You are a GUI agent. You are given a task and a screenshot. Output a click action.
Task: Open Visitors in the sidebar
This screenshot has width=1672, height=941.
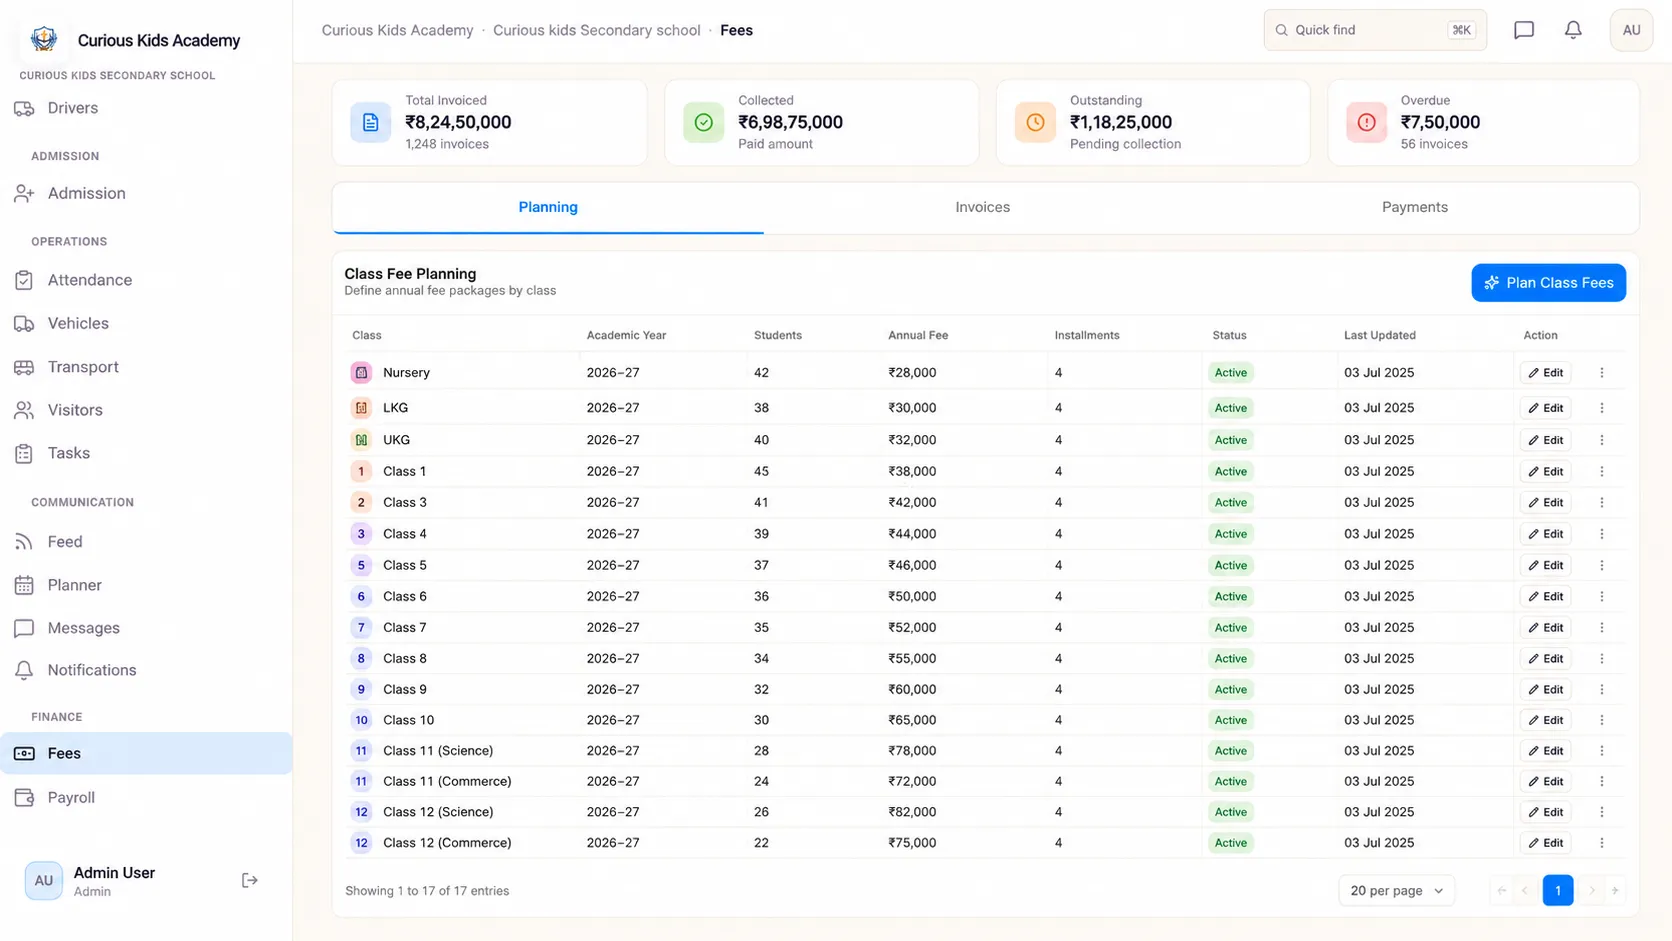(x=146, y=410)
